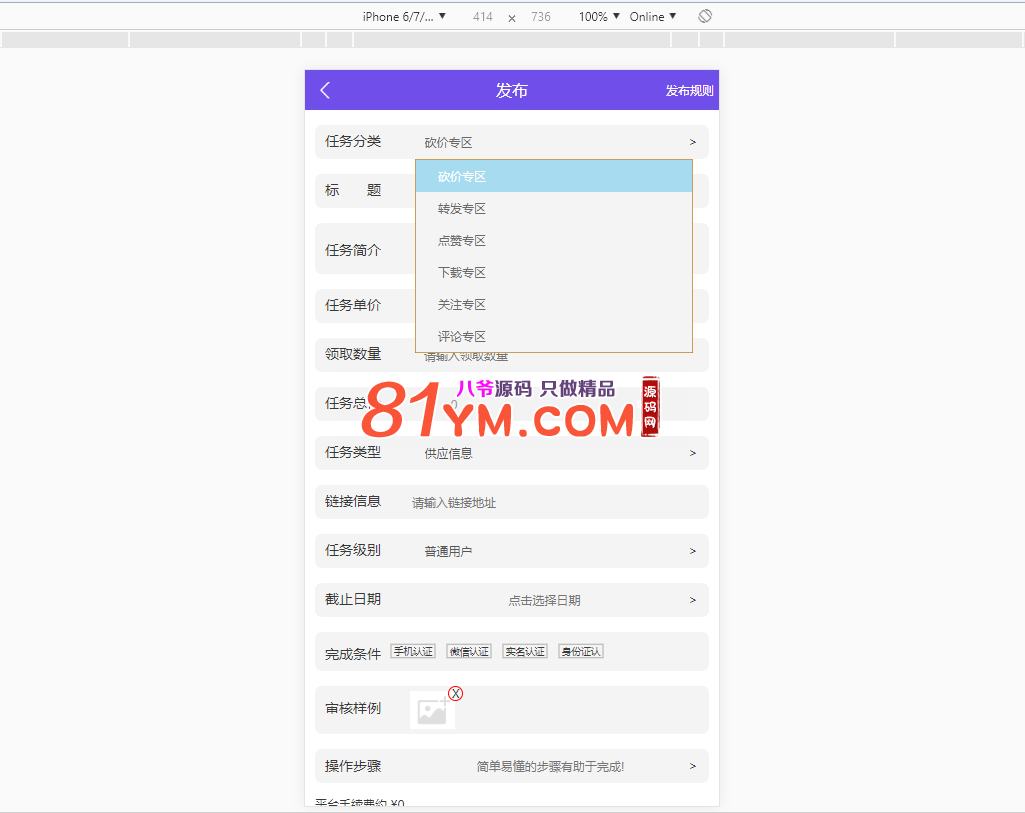Upload an image in 审核样例
Screen dimensions: 1025x813
432,710
